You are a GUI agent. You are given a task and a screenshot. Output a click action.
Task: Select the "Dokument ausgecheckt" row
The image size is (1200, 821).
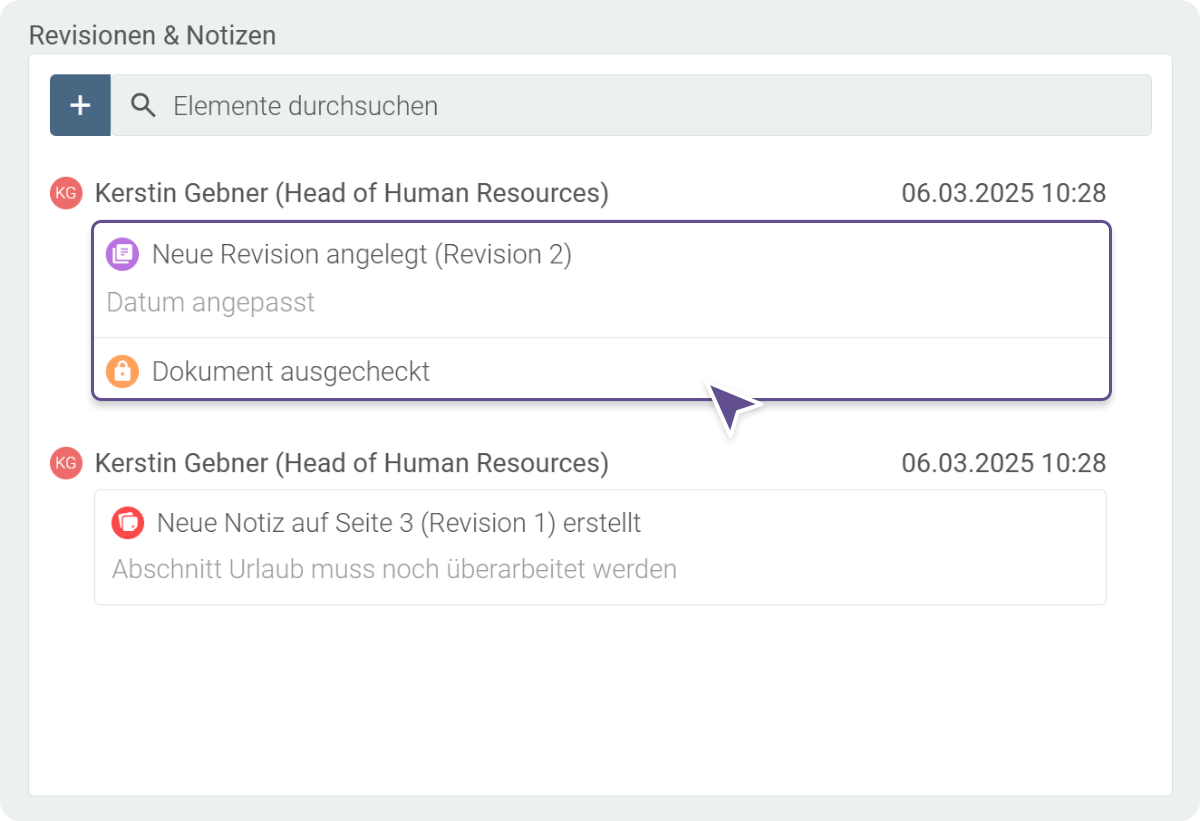click(291, 371)
